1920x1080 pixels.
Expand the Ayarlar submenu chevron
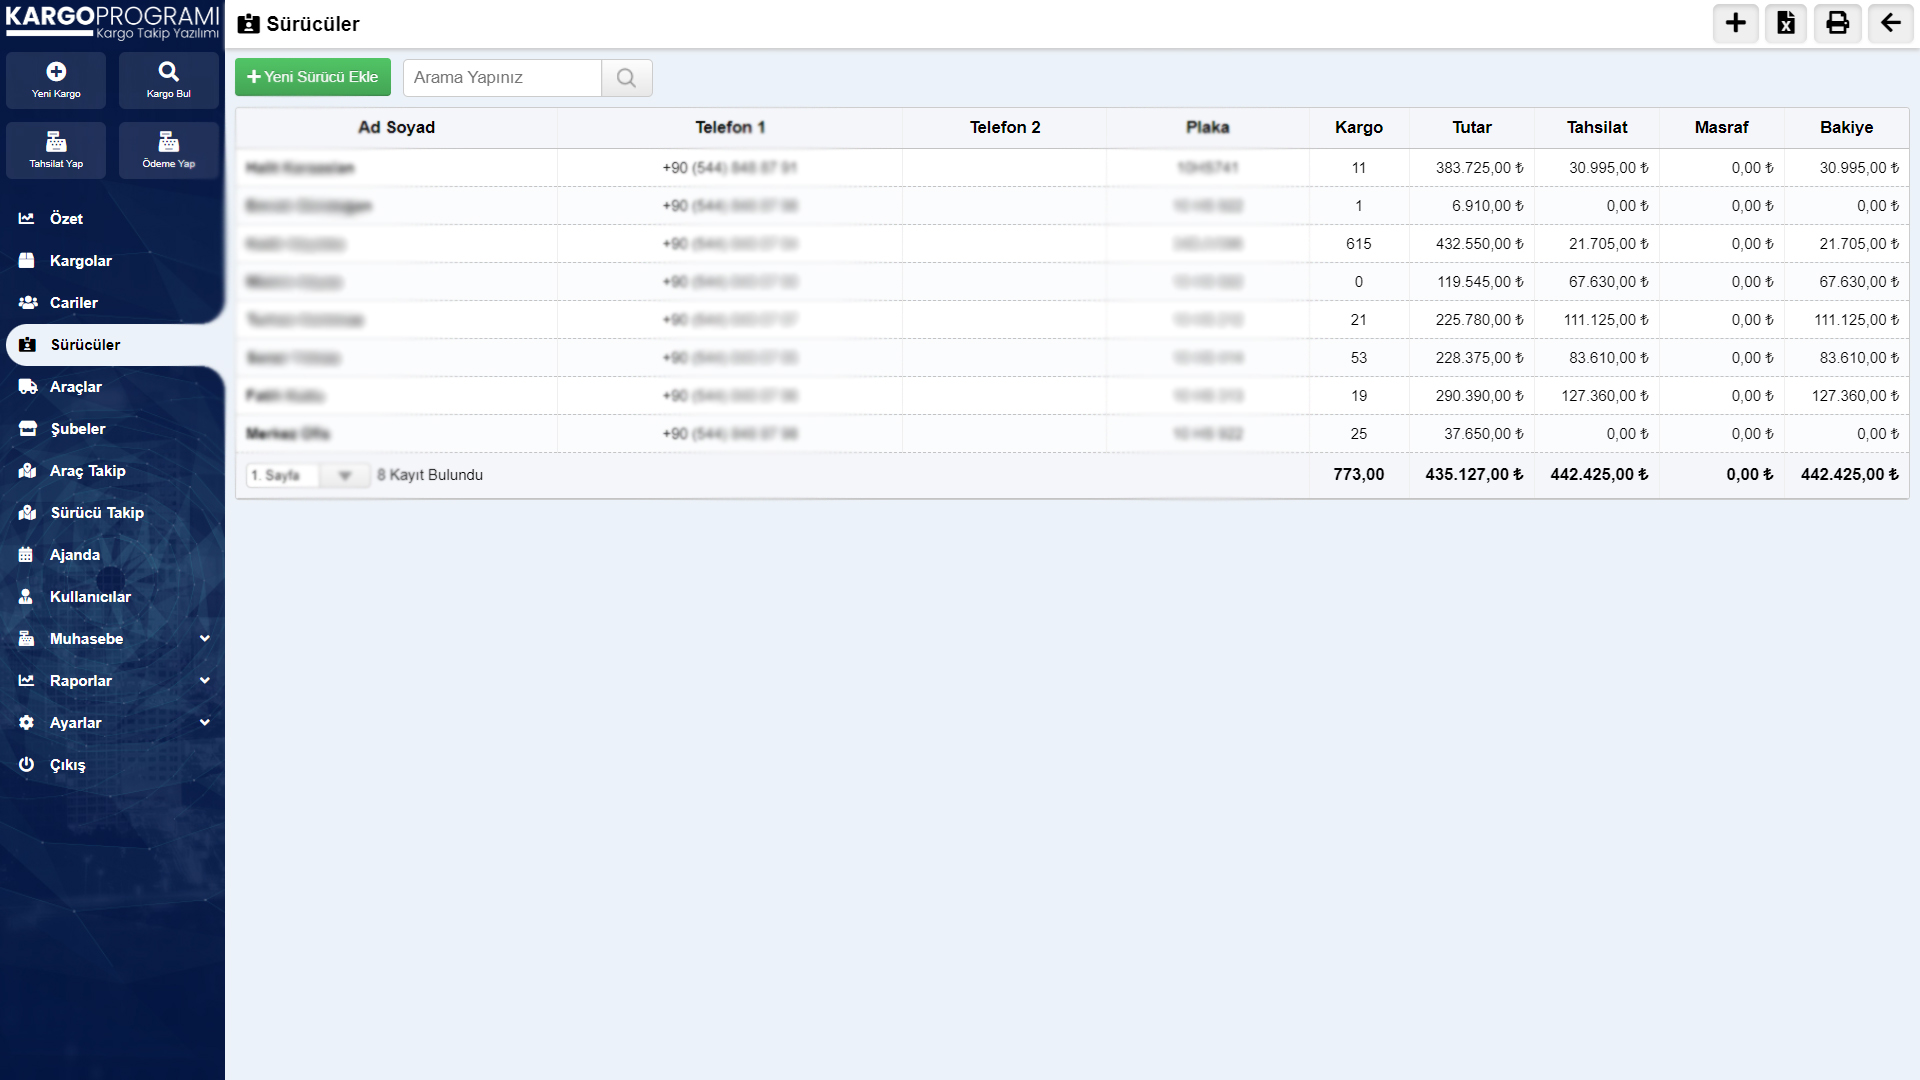click(x=205, y=722)
